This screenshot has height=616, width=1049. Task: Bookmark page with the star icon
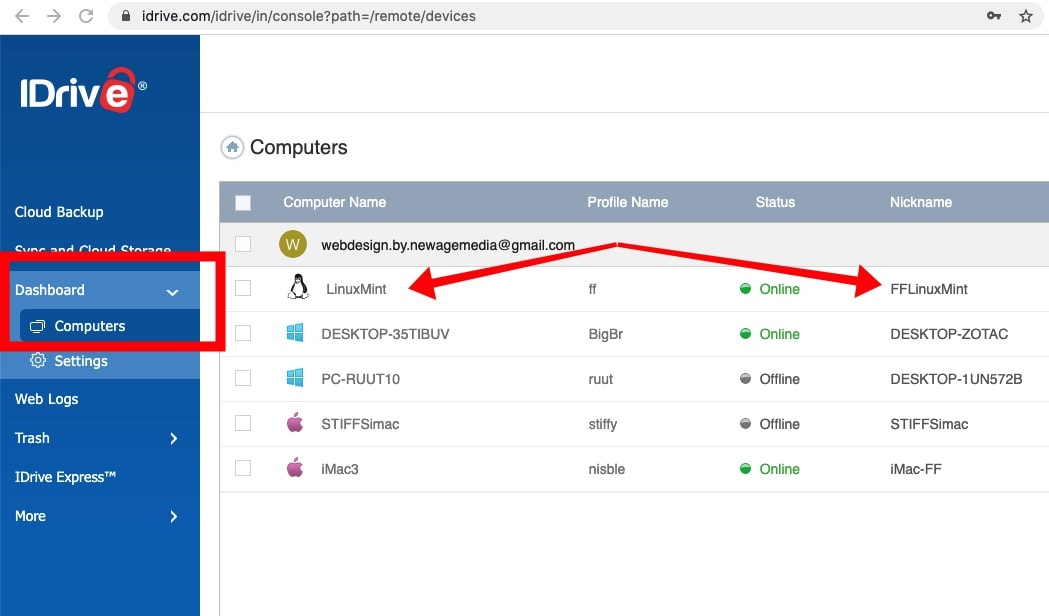pos(1025,16)
